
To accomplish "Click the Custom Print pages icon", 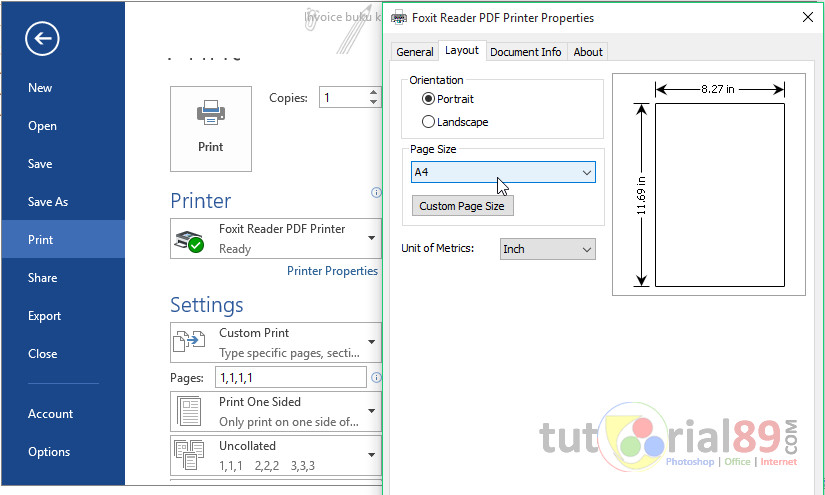I will click(x=189, y=341).
